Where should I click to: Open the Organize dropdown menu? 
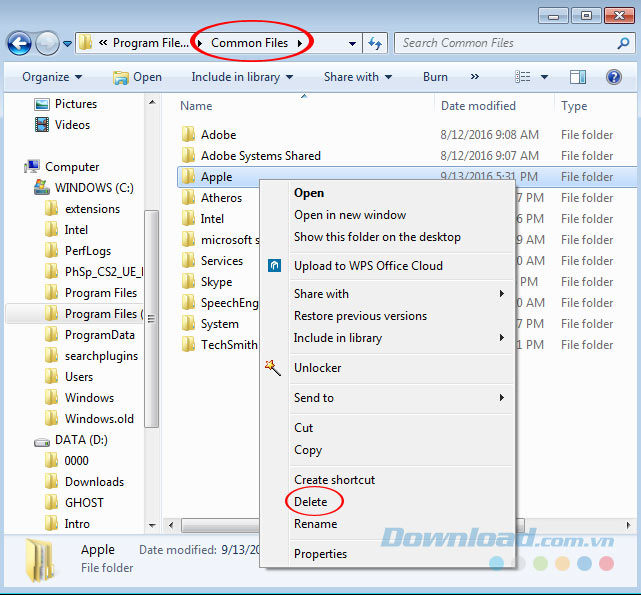point(52,77)
